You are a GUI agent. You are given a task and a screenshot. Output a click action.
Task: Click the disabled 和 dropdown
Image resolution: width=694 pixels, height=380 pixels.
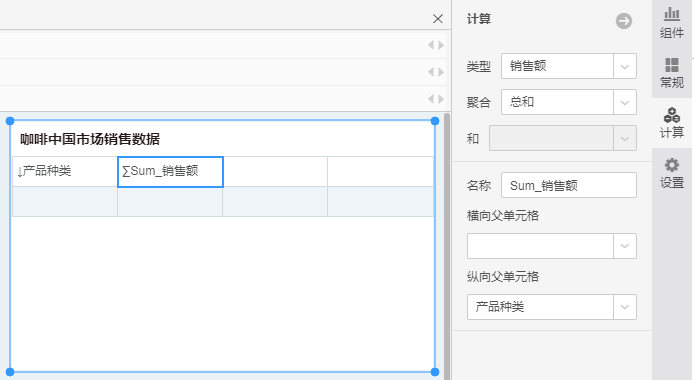coord(563,138)
